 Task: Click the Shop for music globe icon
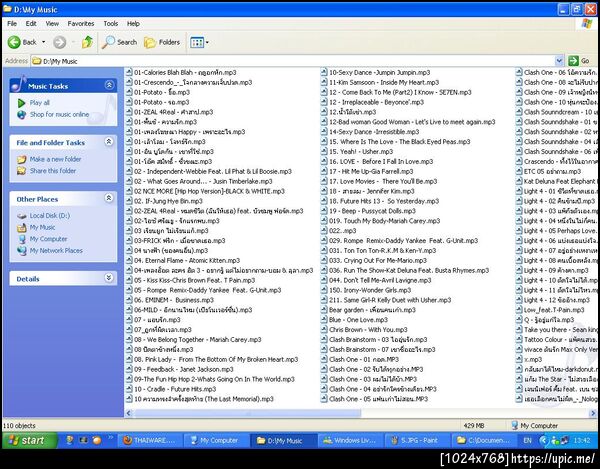pyautogui.click(x=21, y=114)
